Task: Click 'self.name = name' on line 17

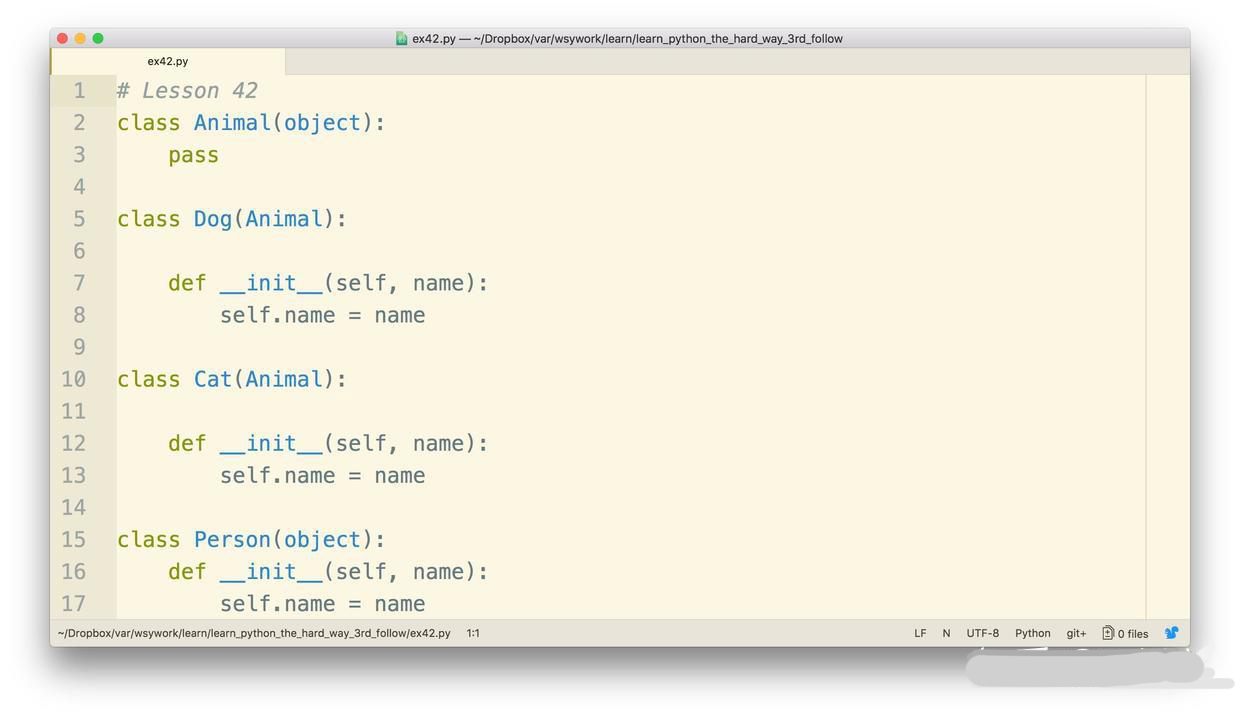Action: click(322, 603)
